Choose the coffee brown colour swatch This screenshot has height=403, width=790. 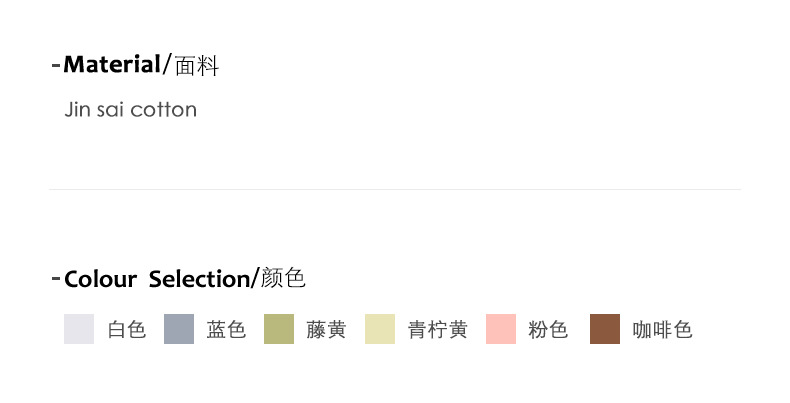(605, 329)
